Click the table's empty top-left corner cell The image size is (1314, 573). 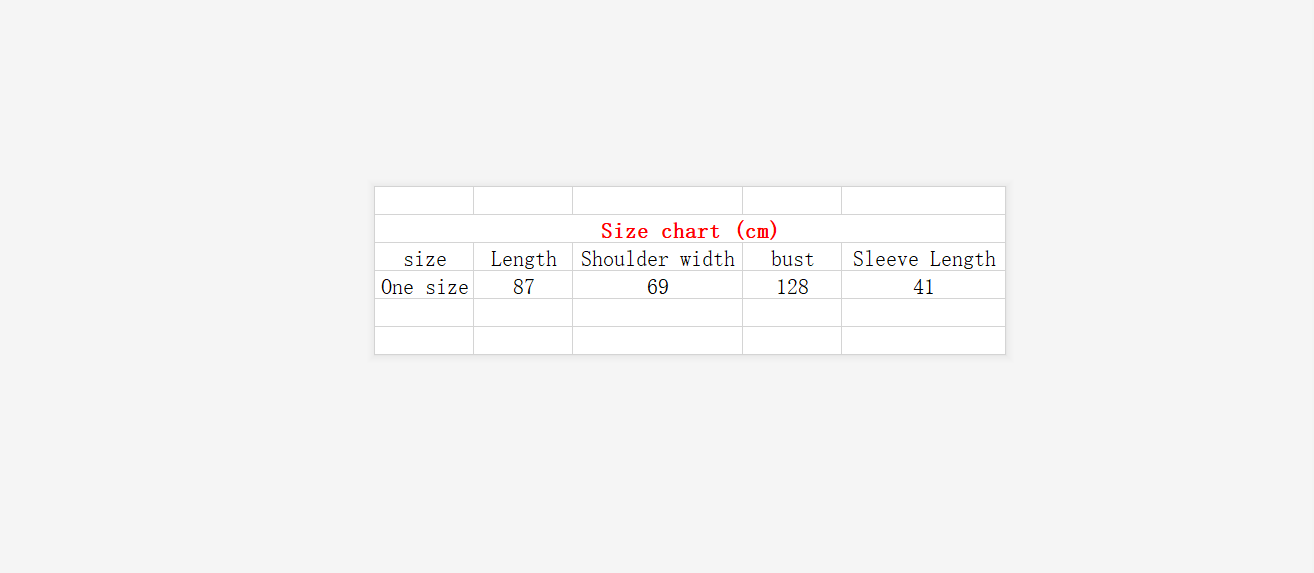coord(424,201)
